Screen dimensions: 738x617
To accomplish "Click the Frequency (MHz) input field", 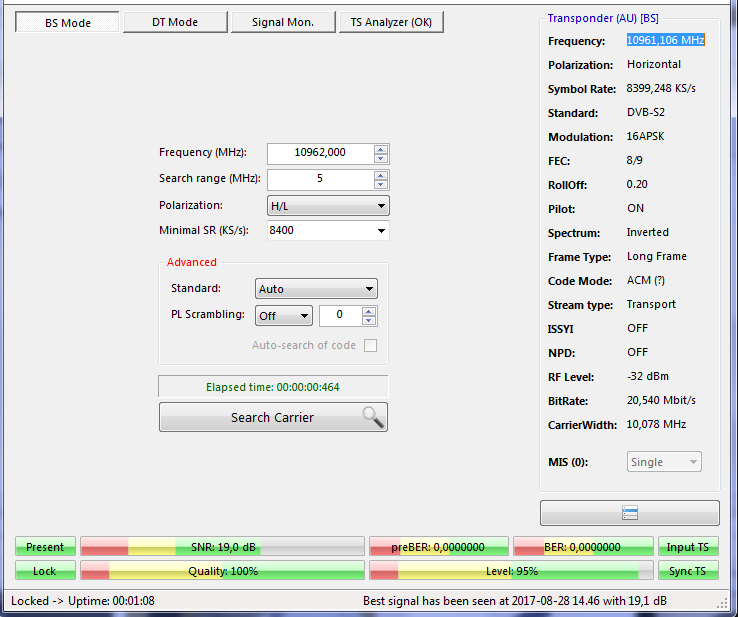I will [320, 153].
